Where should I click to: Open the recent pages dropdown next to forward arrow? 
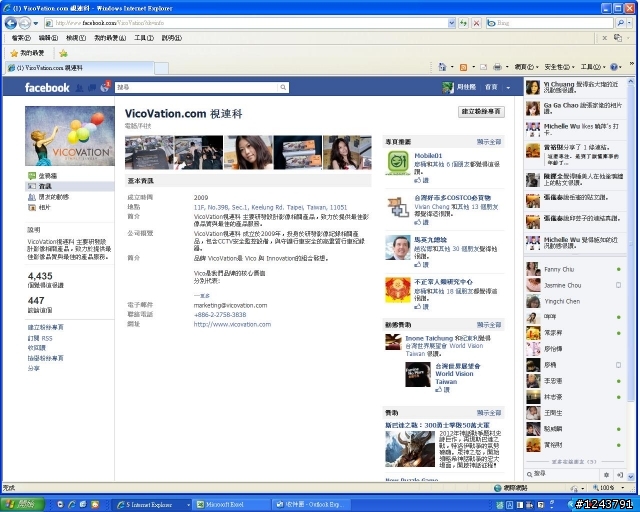click(36, 23)
